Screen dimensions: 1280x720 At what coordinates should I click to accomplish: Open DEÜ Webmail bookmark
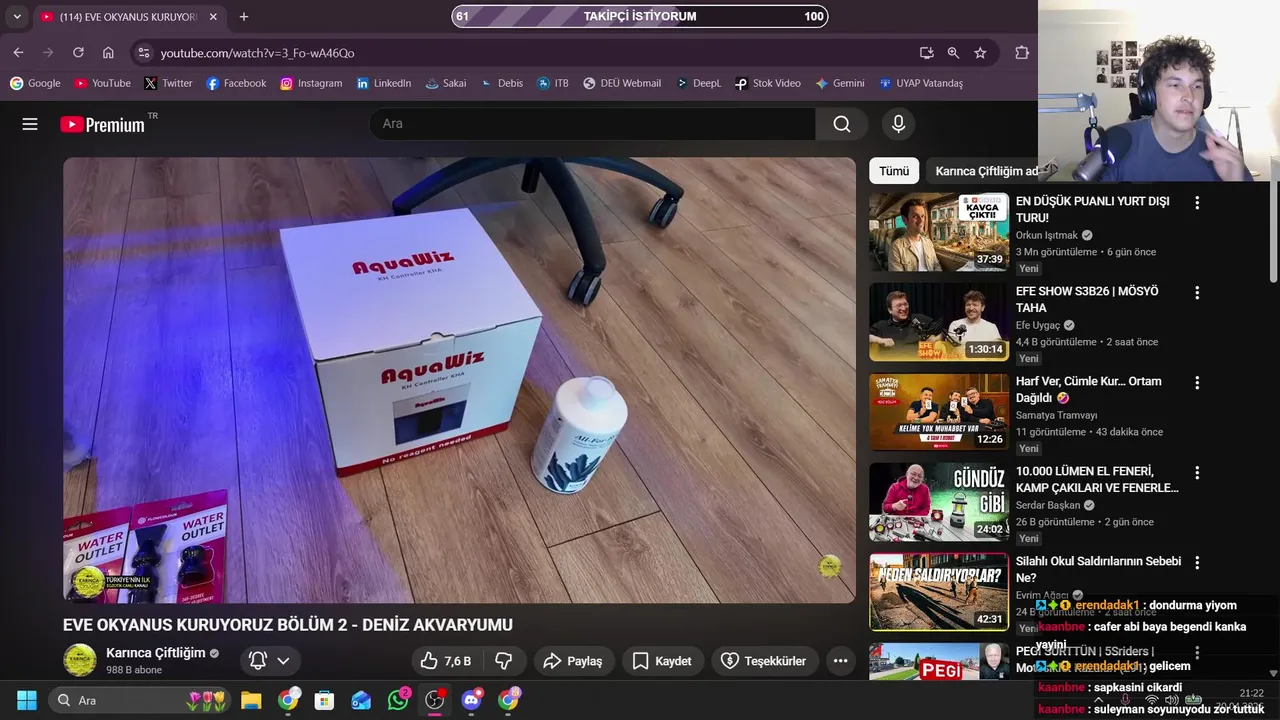tap(622, 83)
